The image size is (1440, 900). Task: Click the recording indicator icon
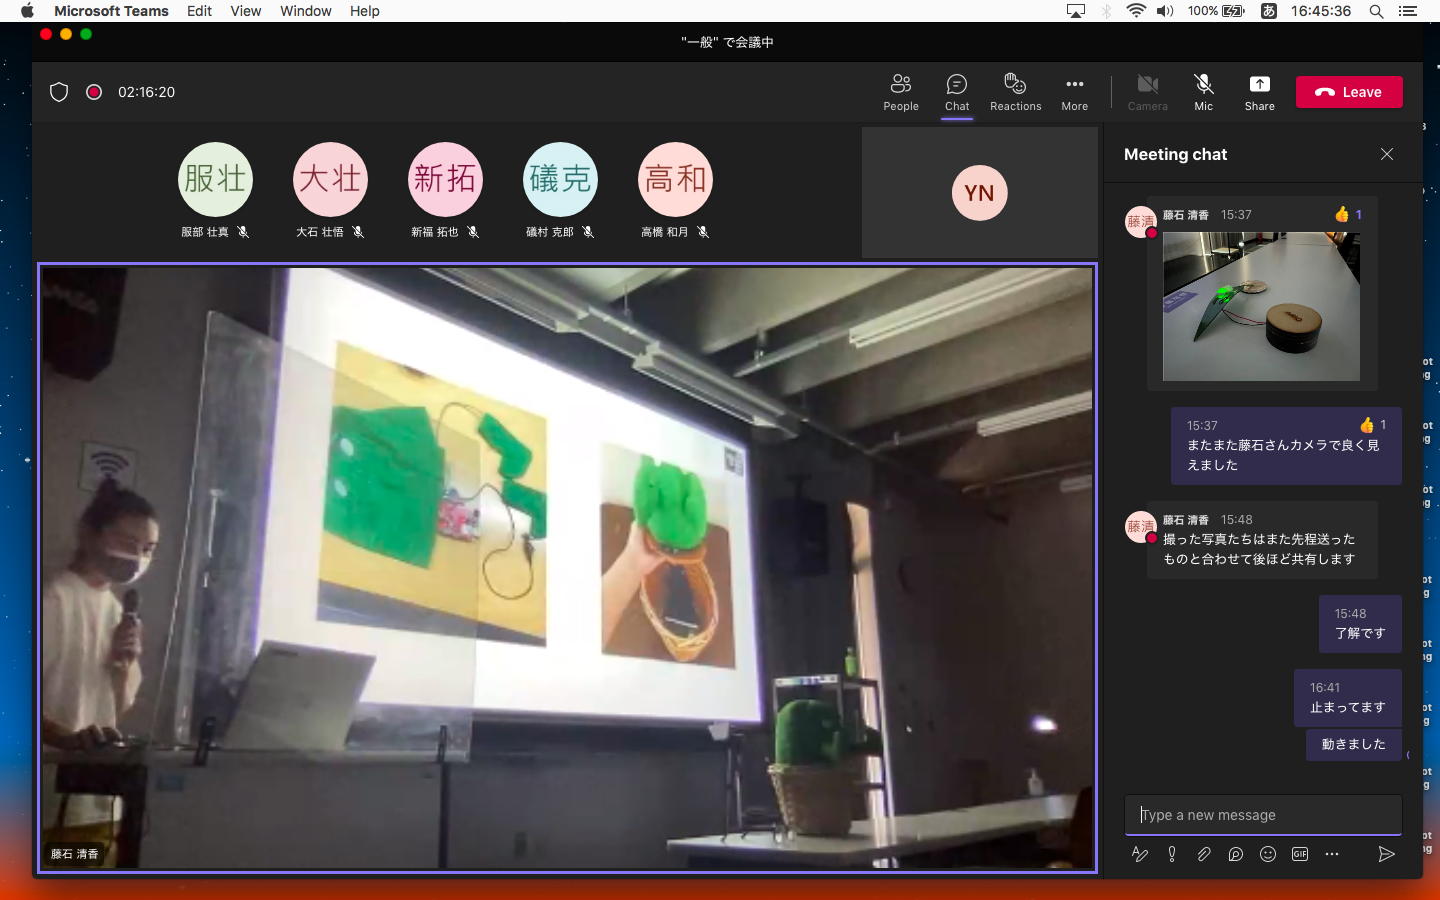pos(94,92)
